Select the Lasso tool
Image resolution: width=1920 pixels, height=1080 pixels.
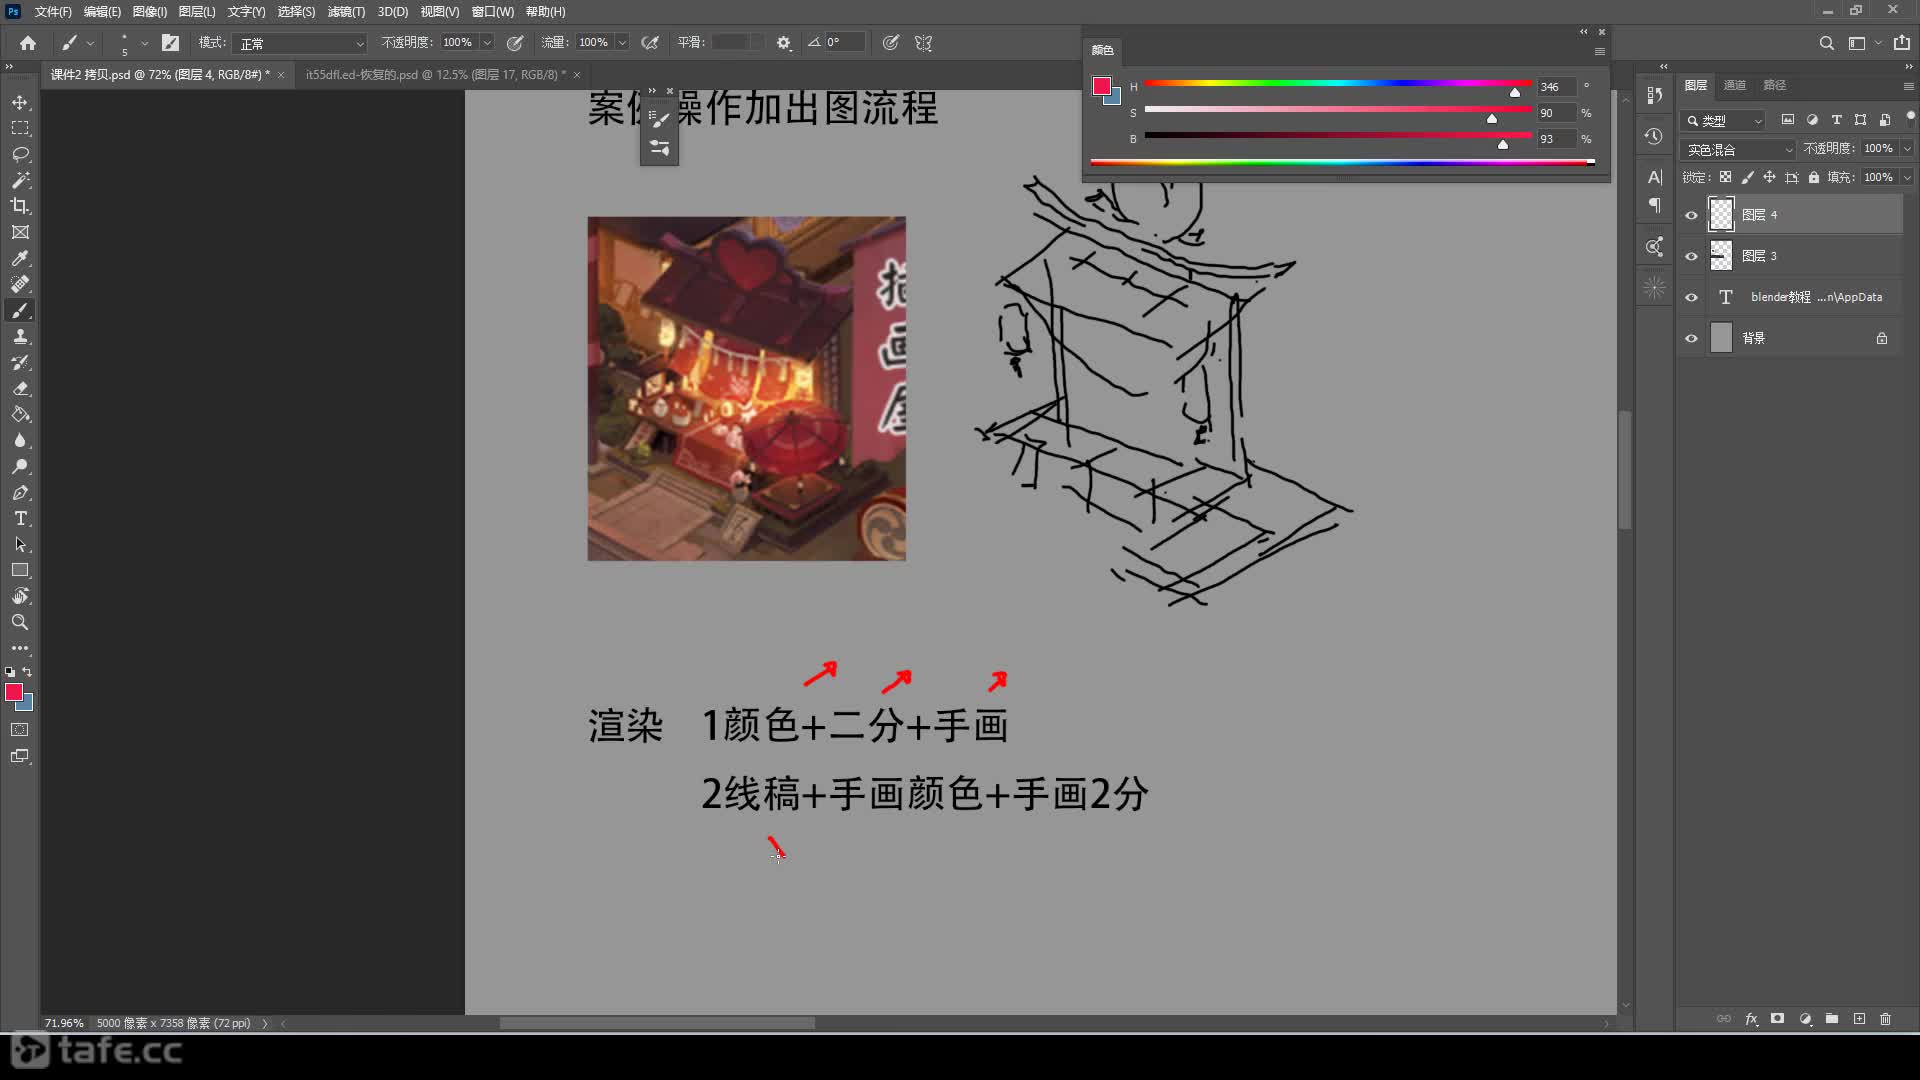[x=20, y=154]
